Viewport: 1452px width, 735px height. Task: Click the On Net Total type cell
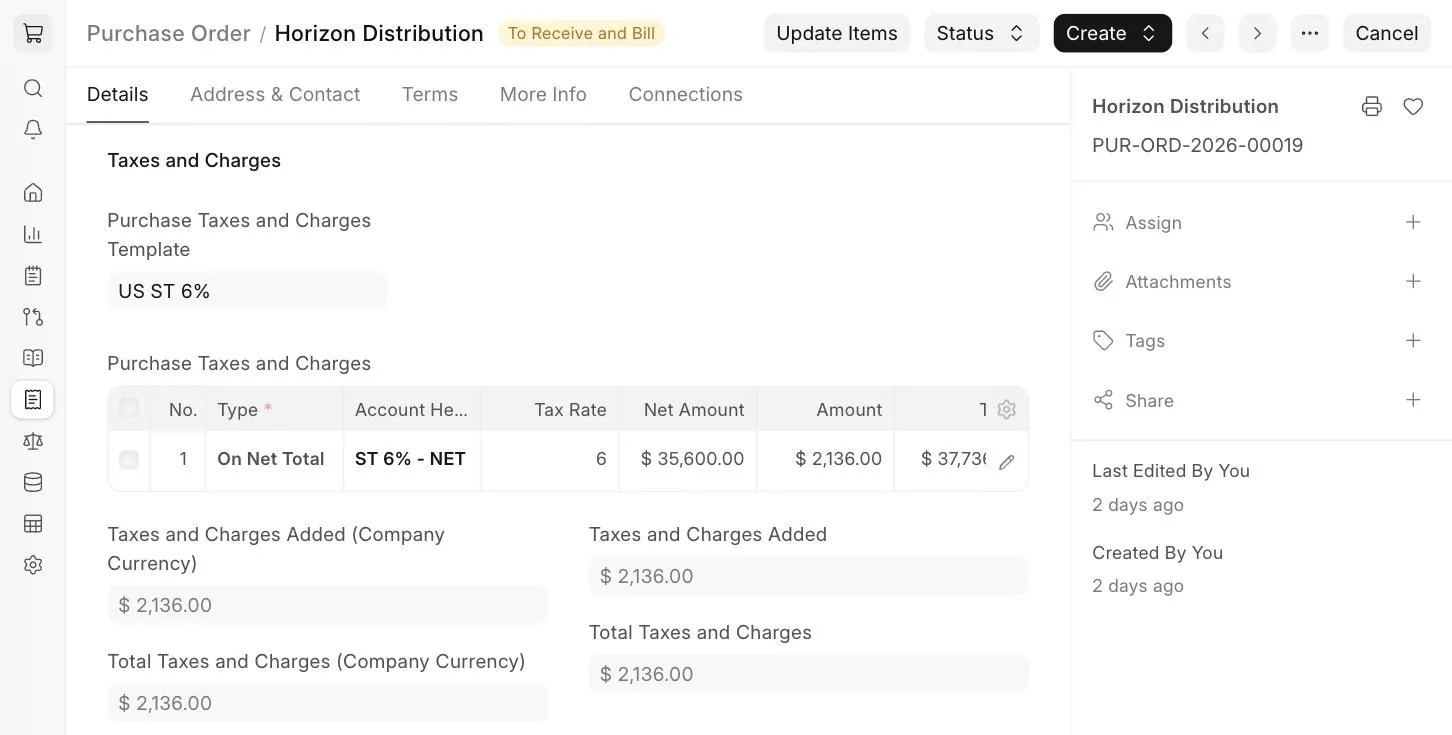coord(274,459)
